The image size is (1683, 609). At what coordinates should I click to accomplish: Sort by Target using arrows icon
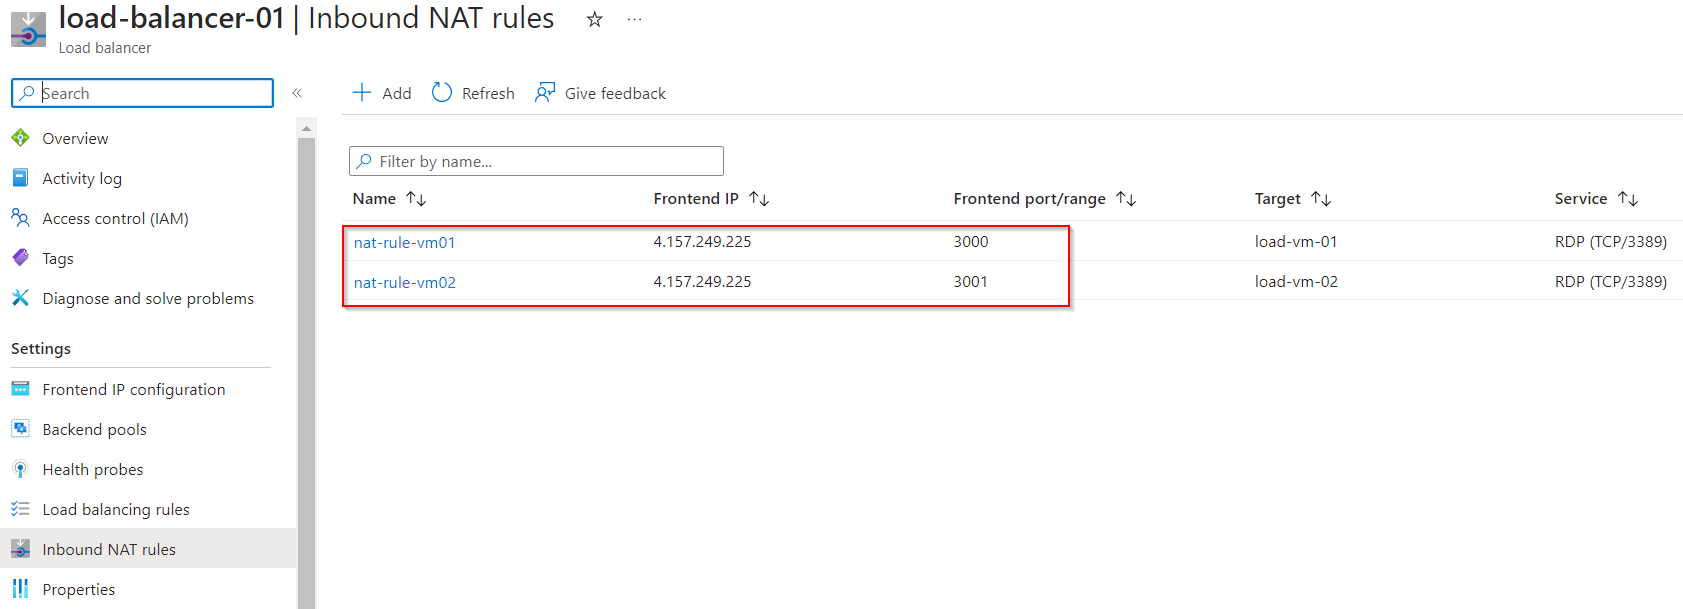(1321, 199)
